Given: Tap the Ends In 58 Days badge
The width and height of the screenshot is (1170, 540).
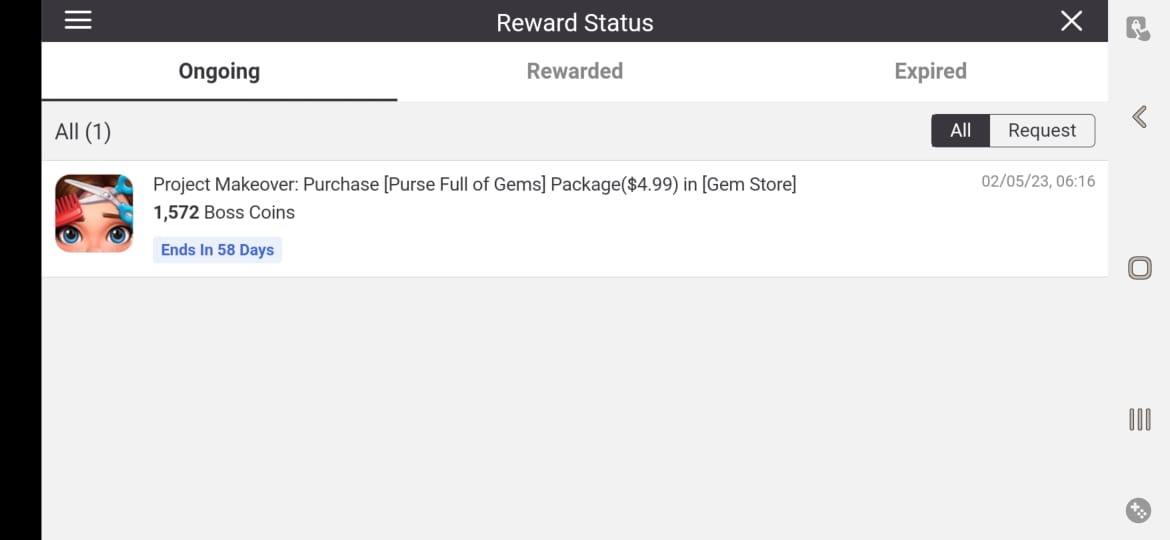Looking at the screenshot, I should pyautogui.click(x=217, y=250).
